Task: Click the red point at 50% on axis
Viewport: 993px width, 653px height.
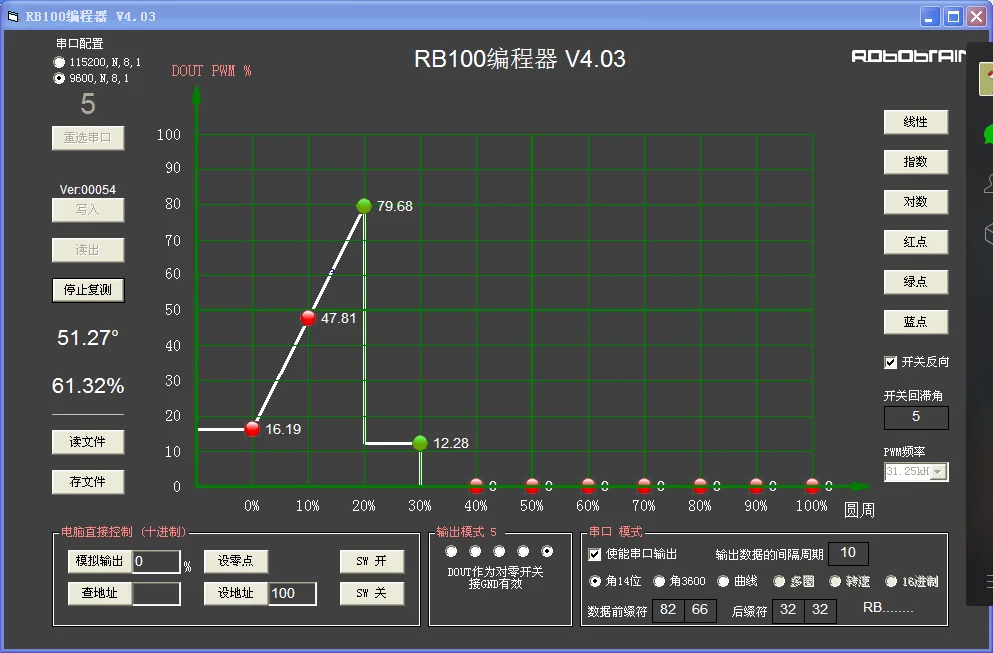Action: [532, 486]
